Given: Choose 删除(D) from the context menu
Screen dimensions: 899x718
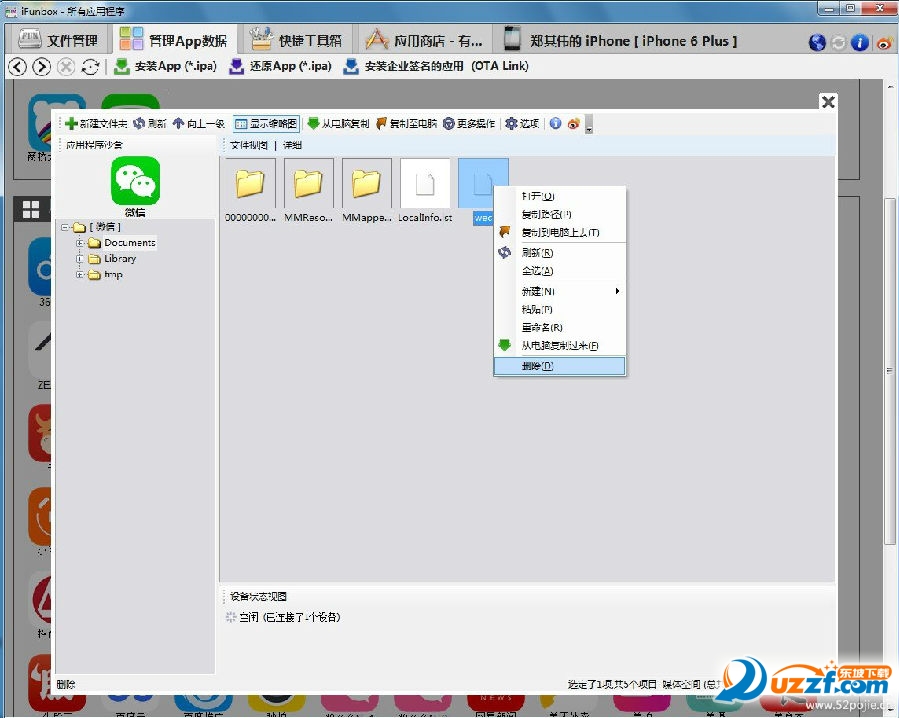Looking at the screenshot, I should [x=560, y=366].
